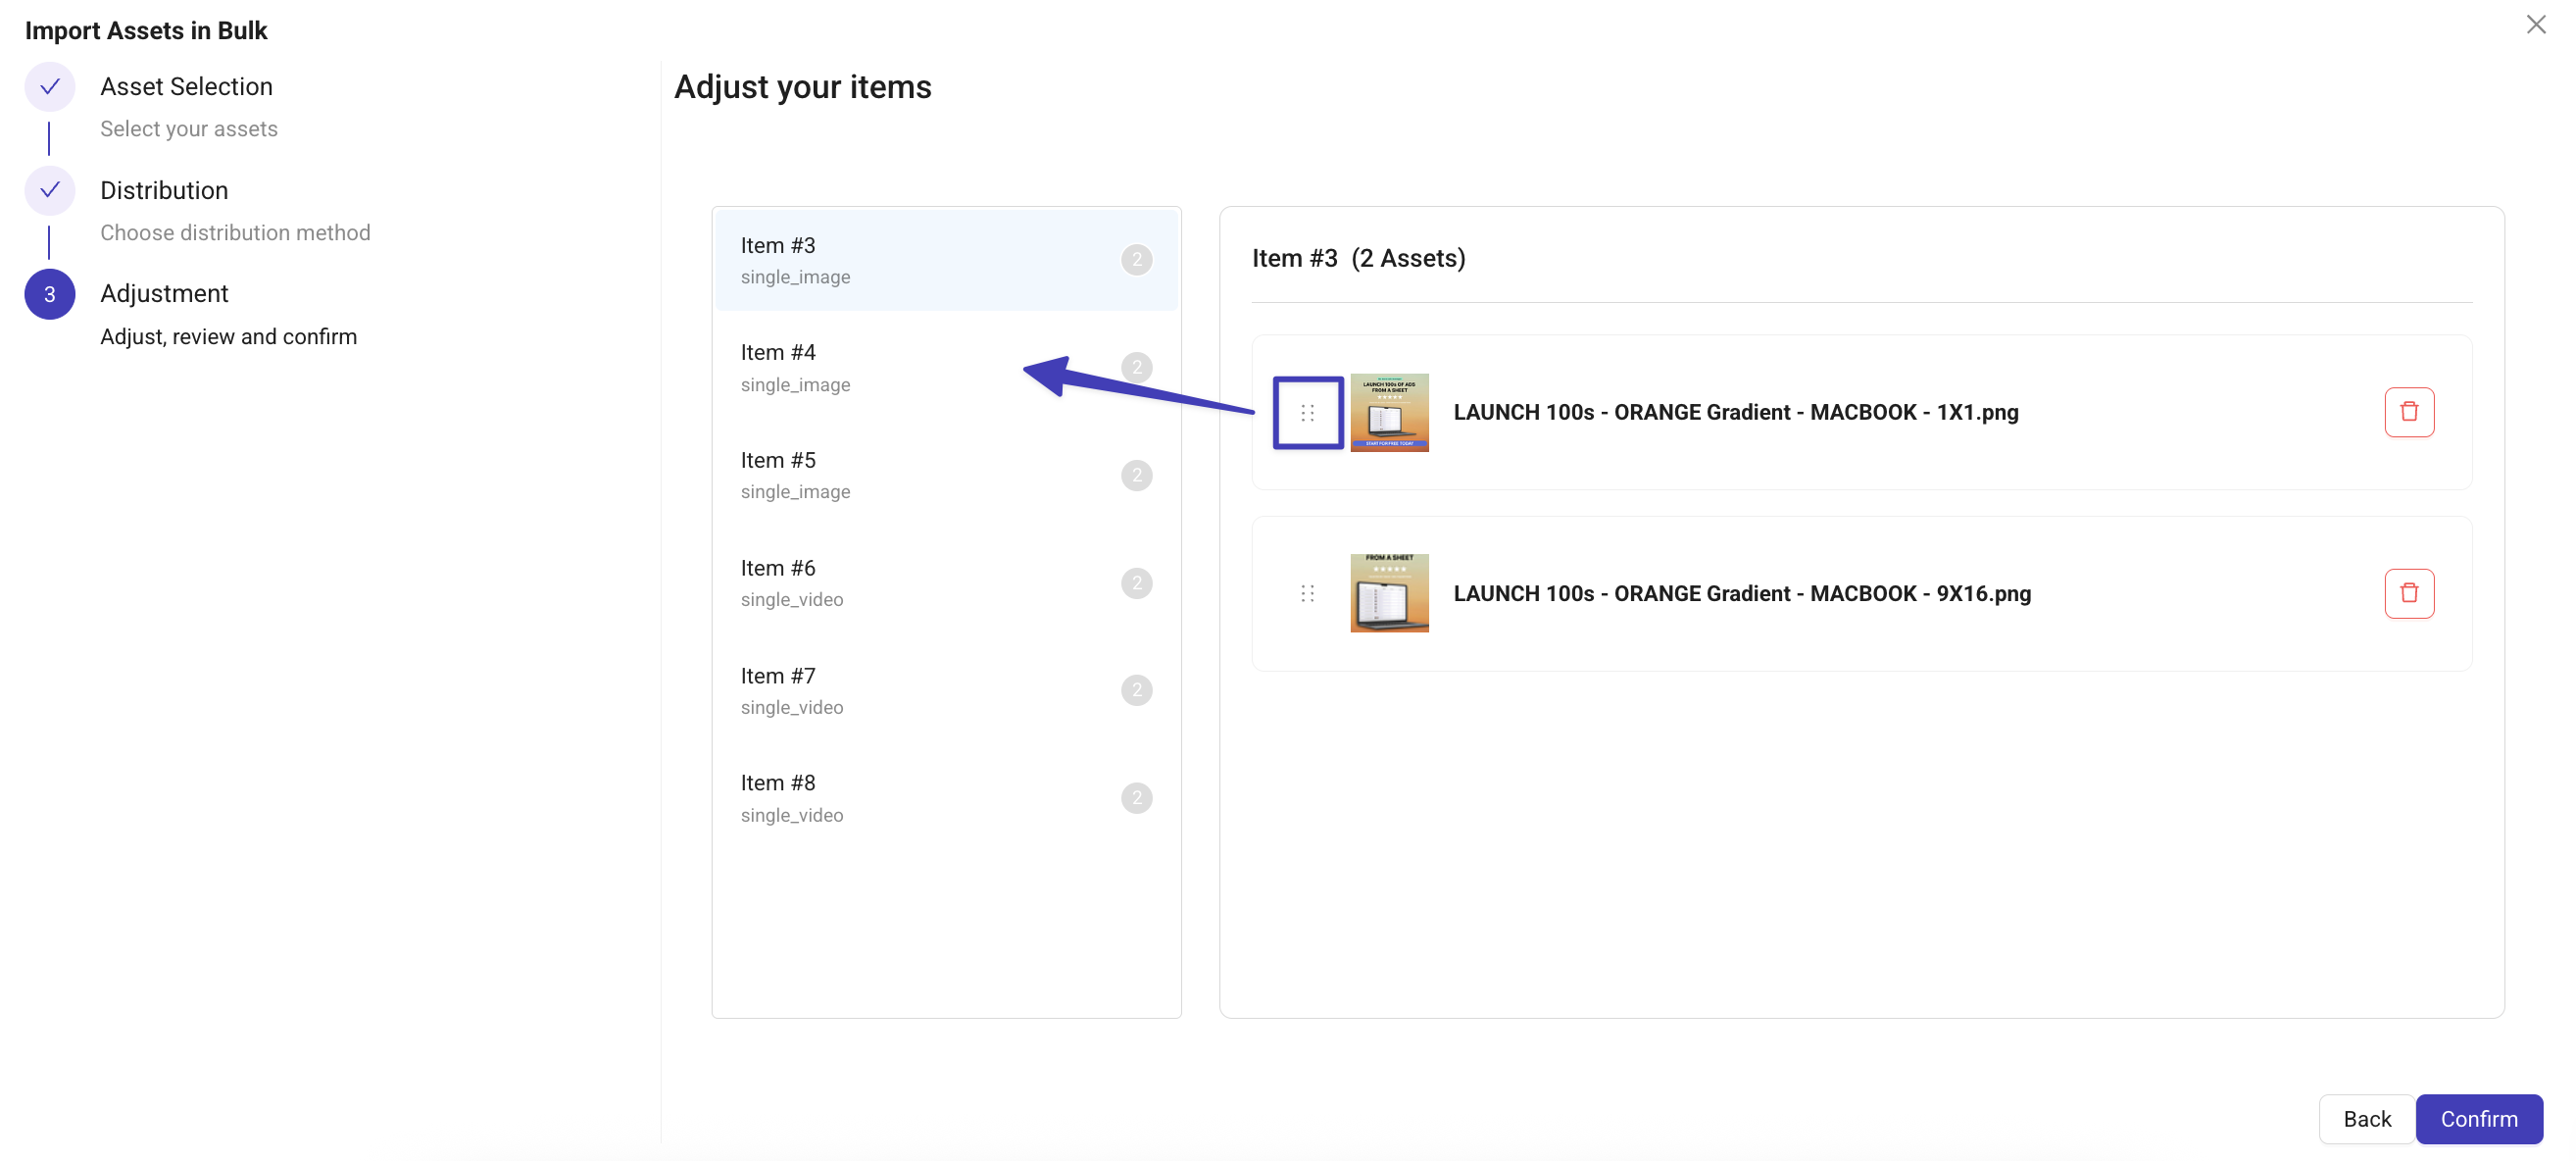Open Item #7 single_video entry
The width and height of the screenshot is (2576, 1161).
[944, 690]
